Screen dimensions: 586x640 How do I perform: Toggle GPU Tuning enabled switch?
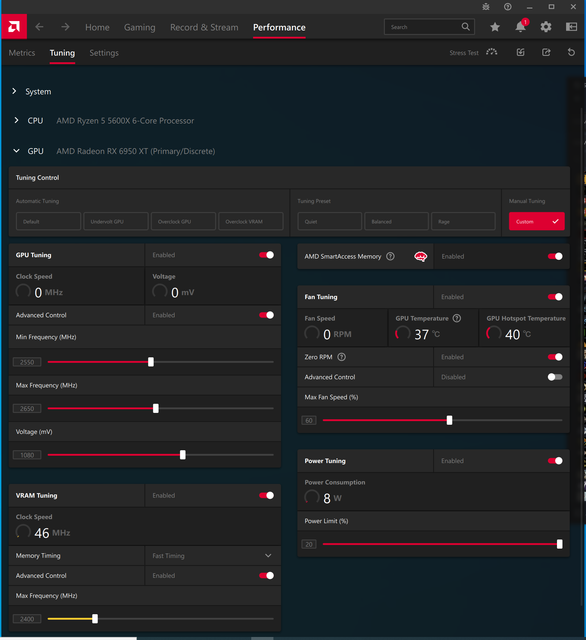tap(266, 255)
